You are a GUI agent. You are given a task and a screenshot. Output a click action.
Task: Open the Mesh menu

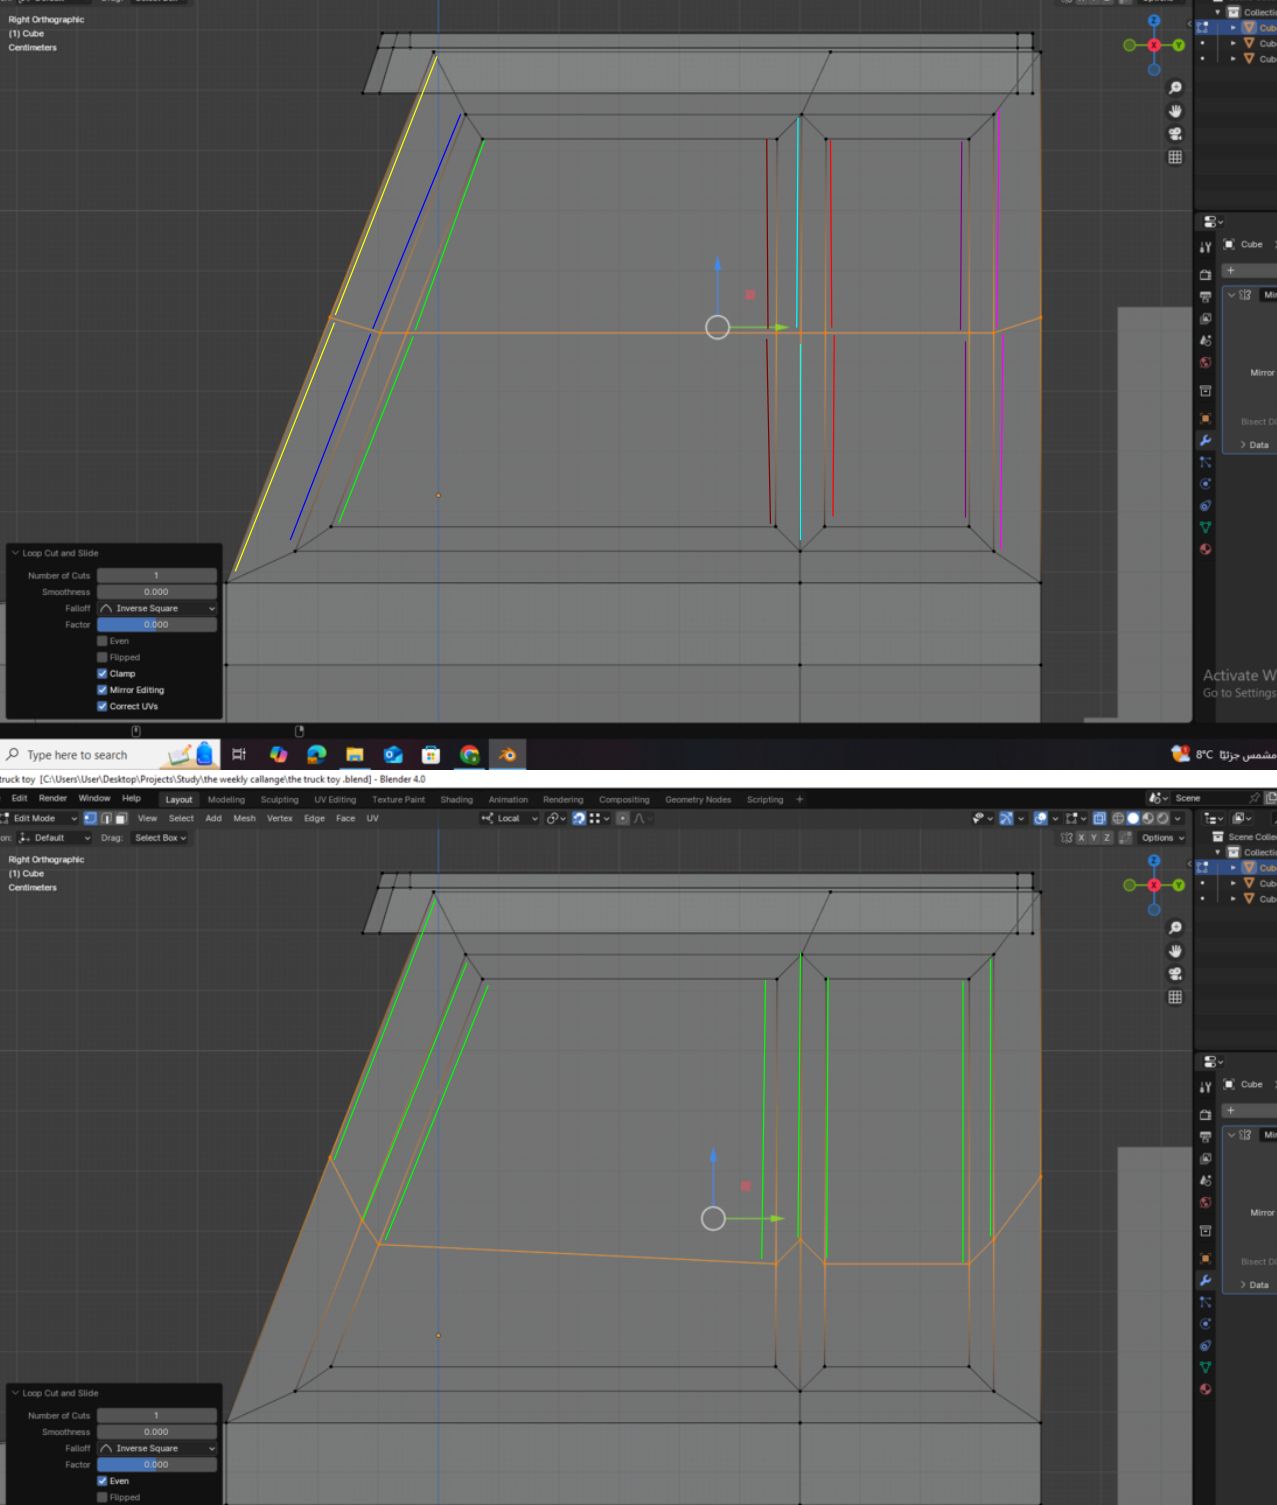click(x=244, y=818)
